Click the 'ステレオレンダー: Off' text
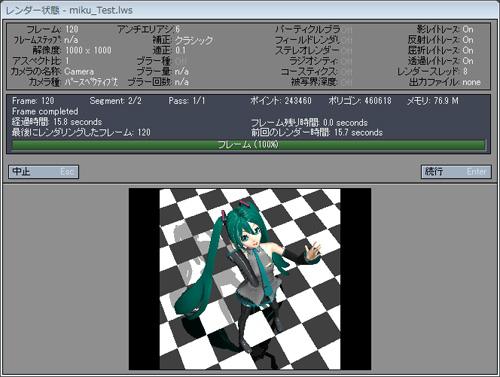The width and height of the screenshot is (500, 377). tap(314, 50)
